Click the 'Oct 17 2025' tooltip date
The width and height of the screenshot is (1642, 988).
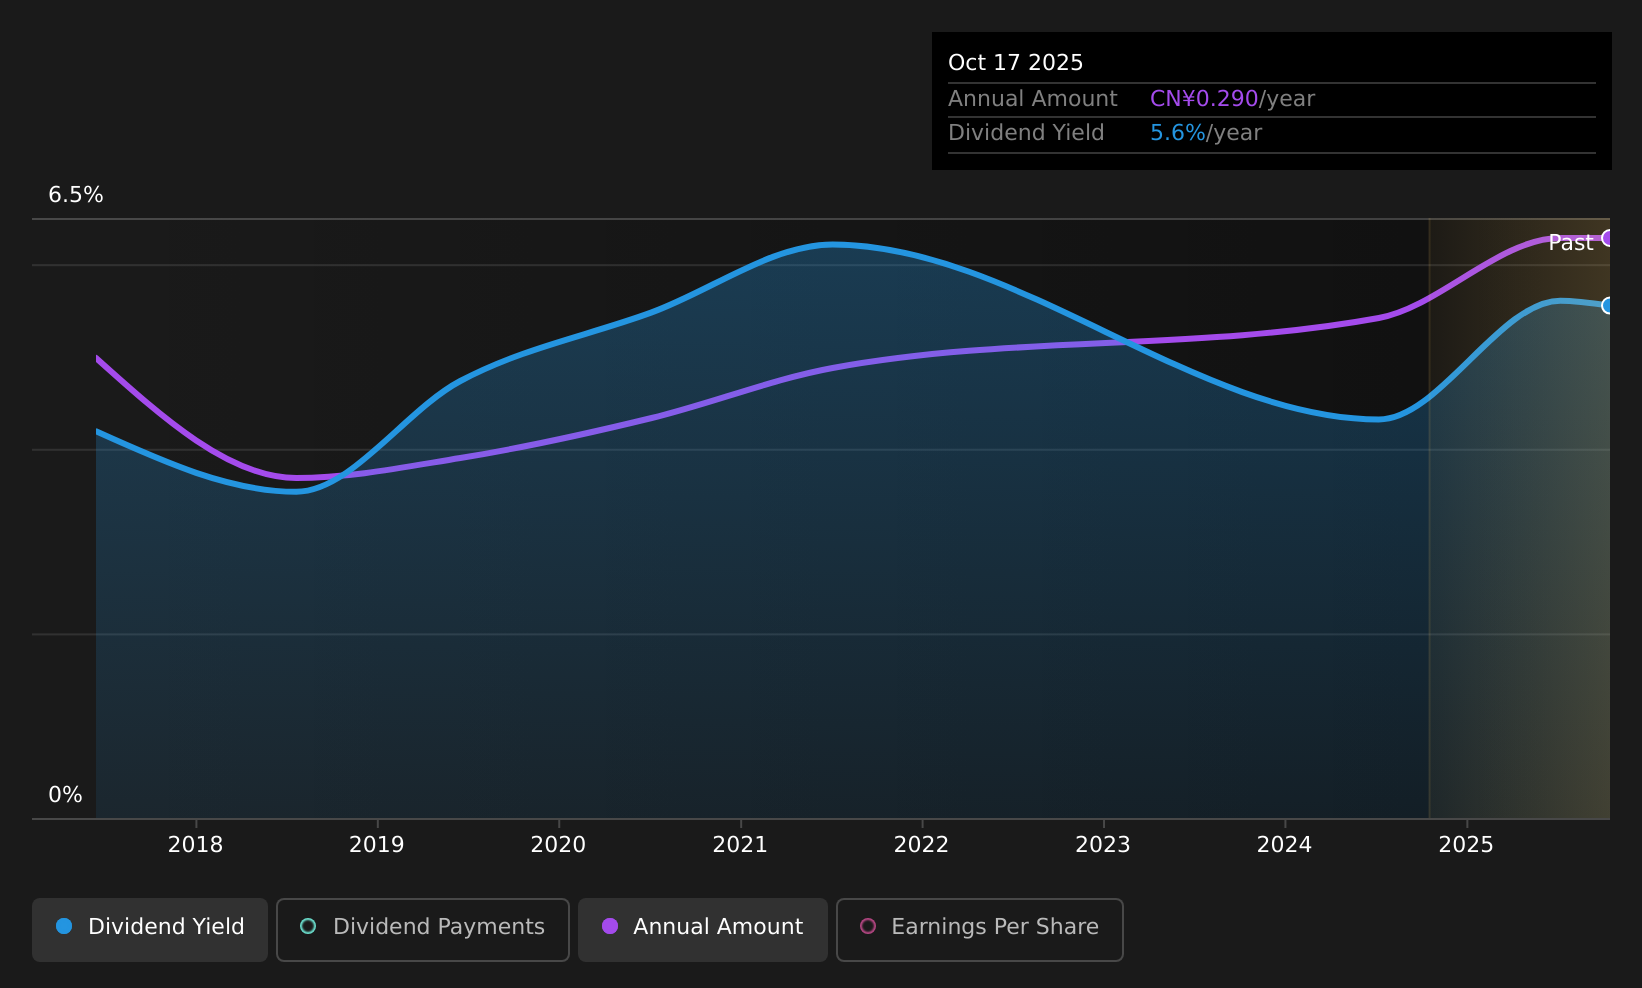[x=1015, y=63]
